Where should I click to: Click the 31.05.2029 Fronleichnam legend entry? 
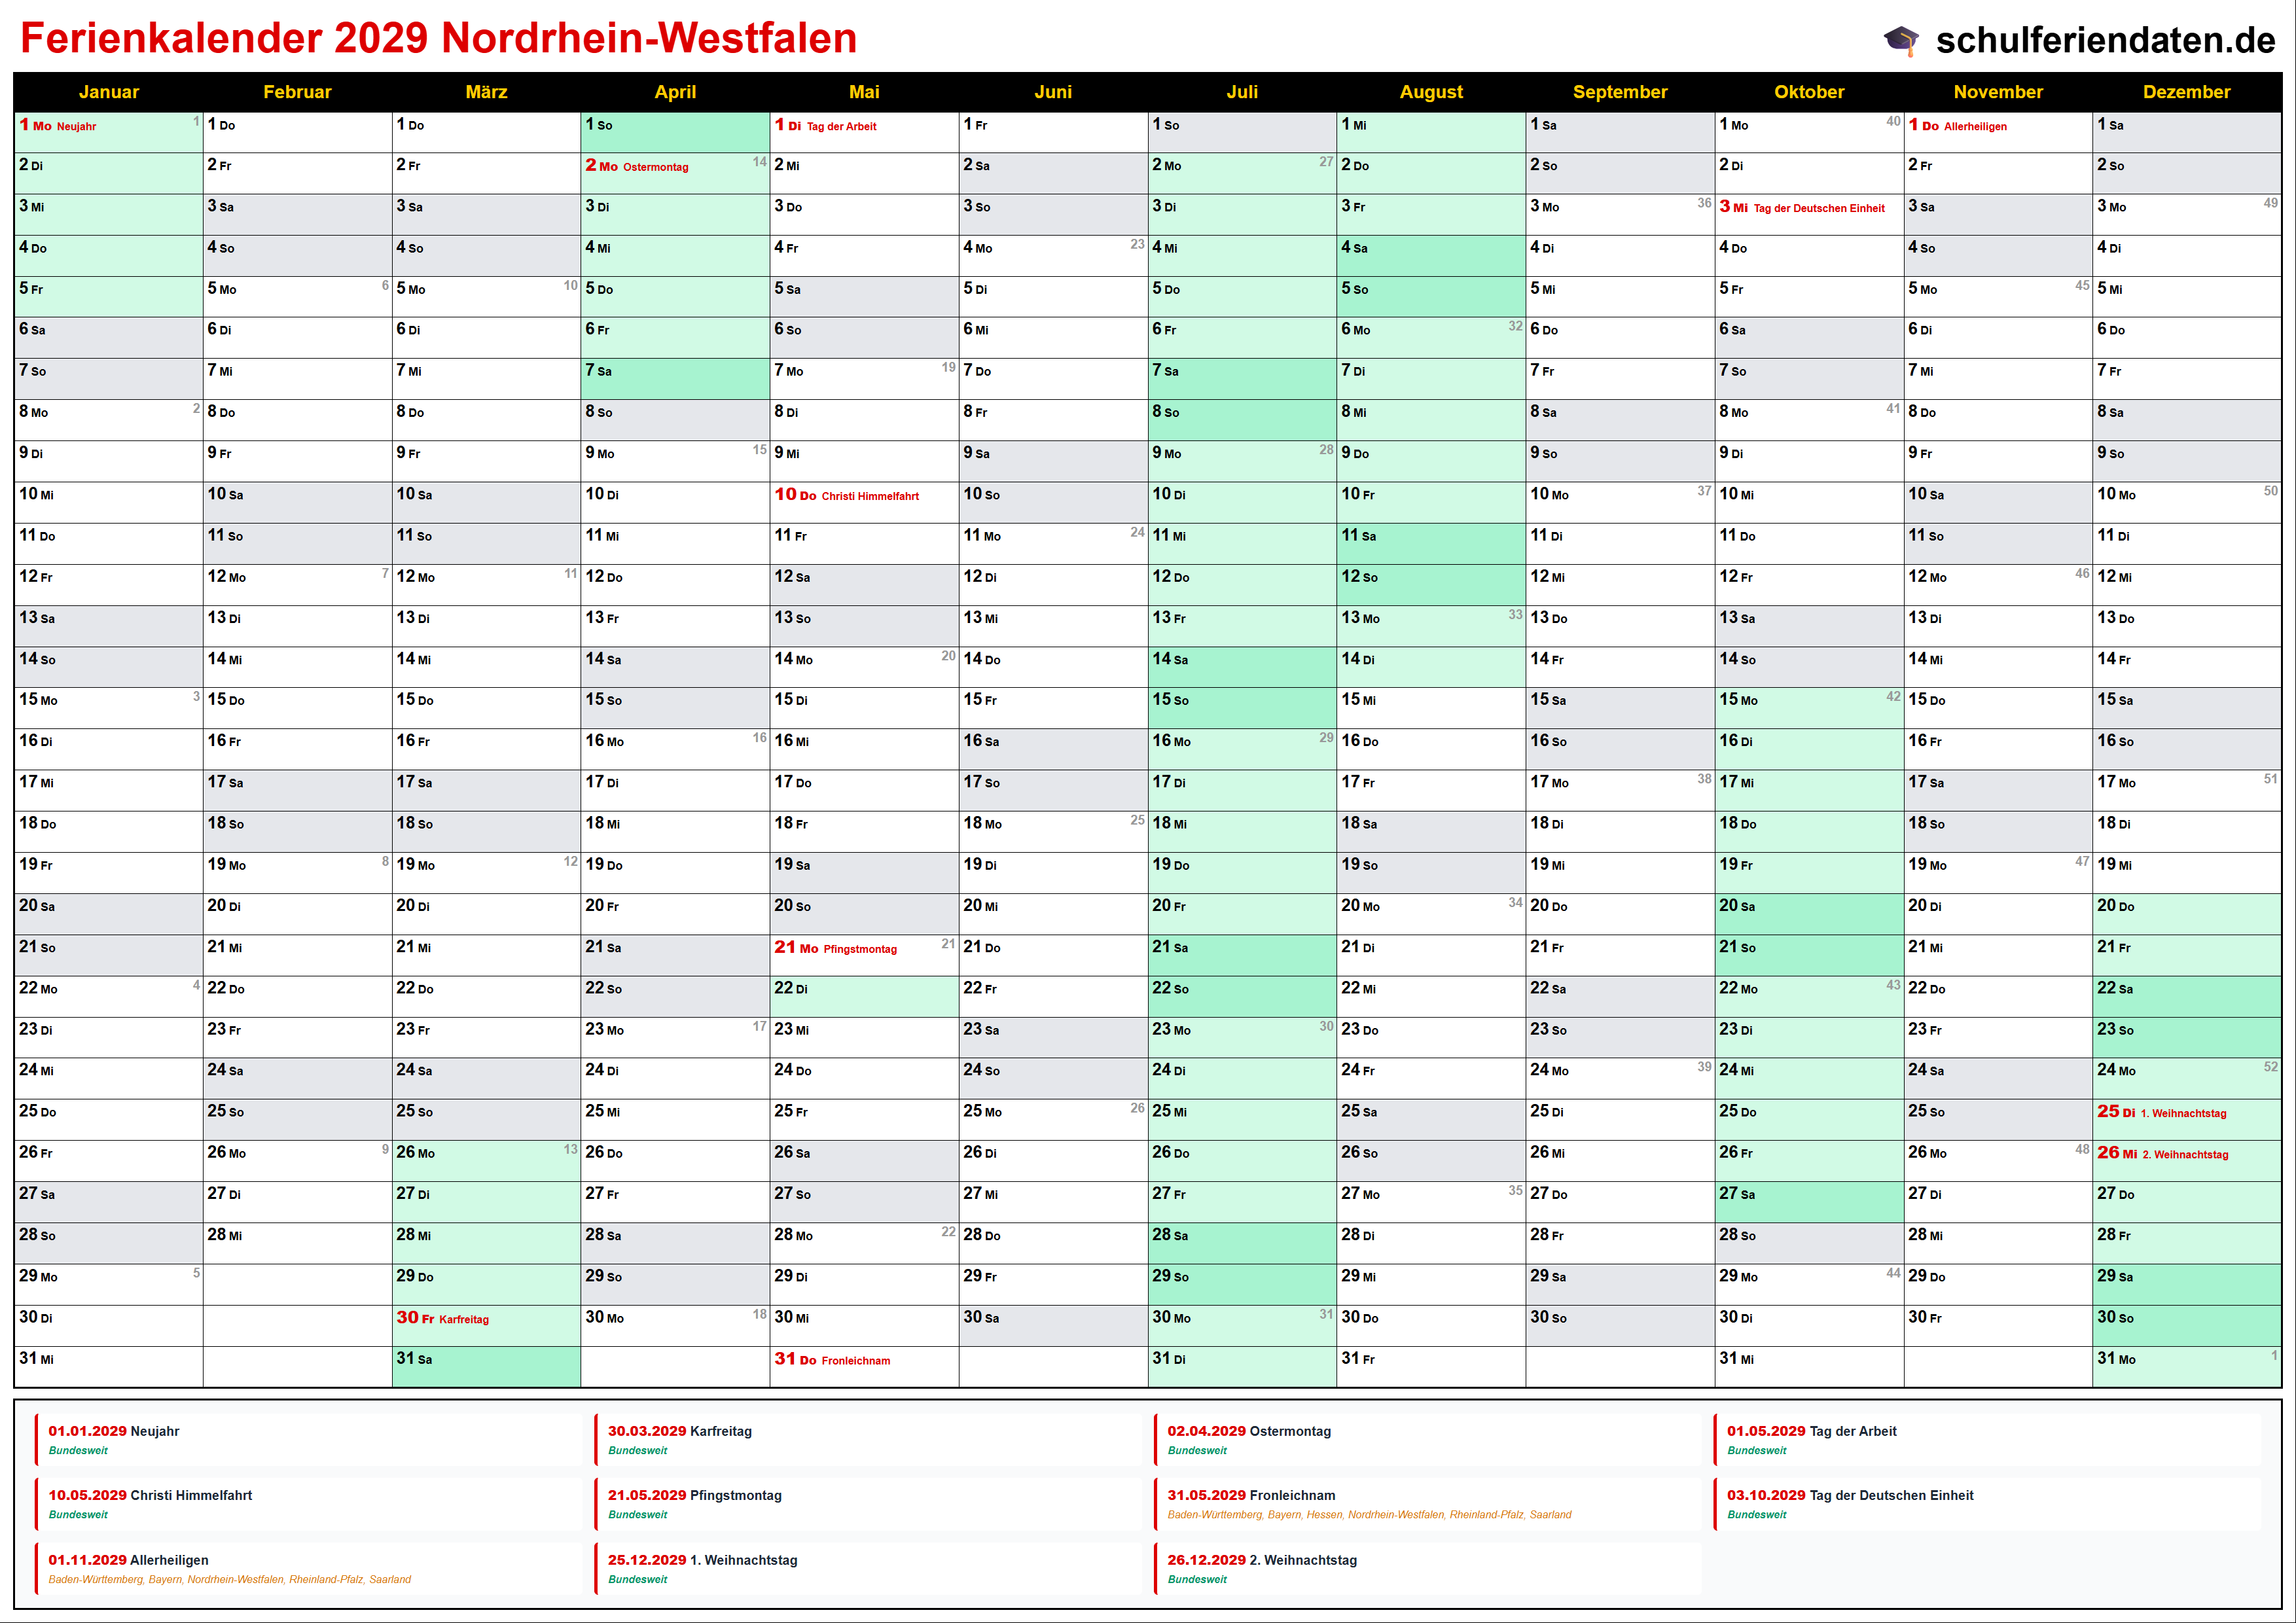coord(1251,1496)
